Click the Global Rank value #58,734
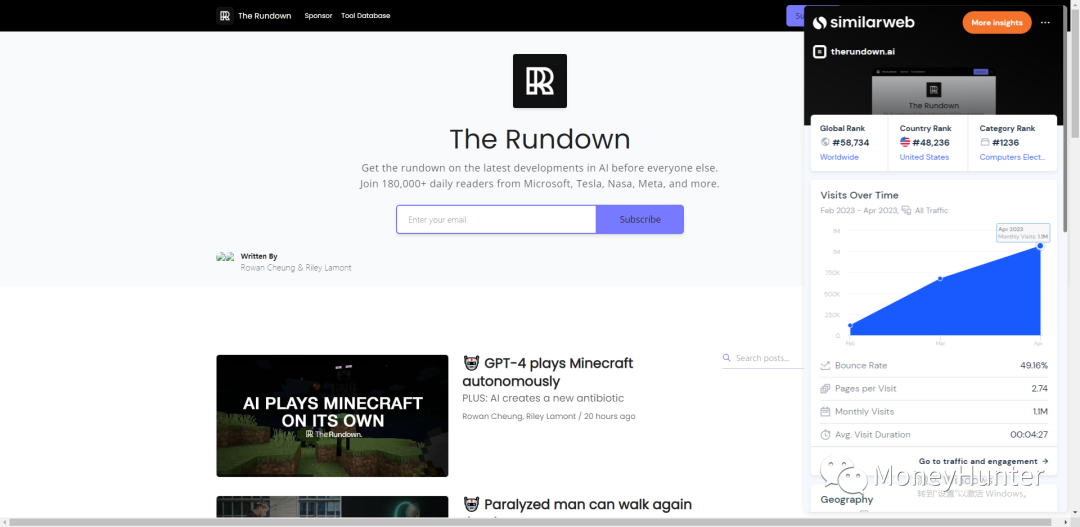1080x527 pixels. 851,143
